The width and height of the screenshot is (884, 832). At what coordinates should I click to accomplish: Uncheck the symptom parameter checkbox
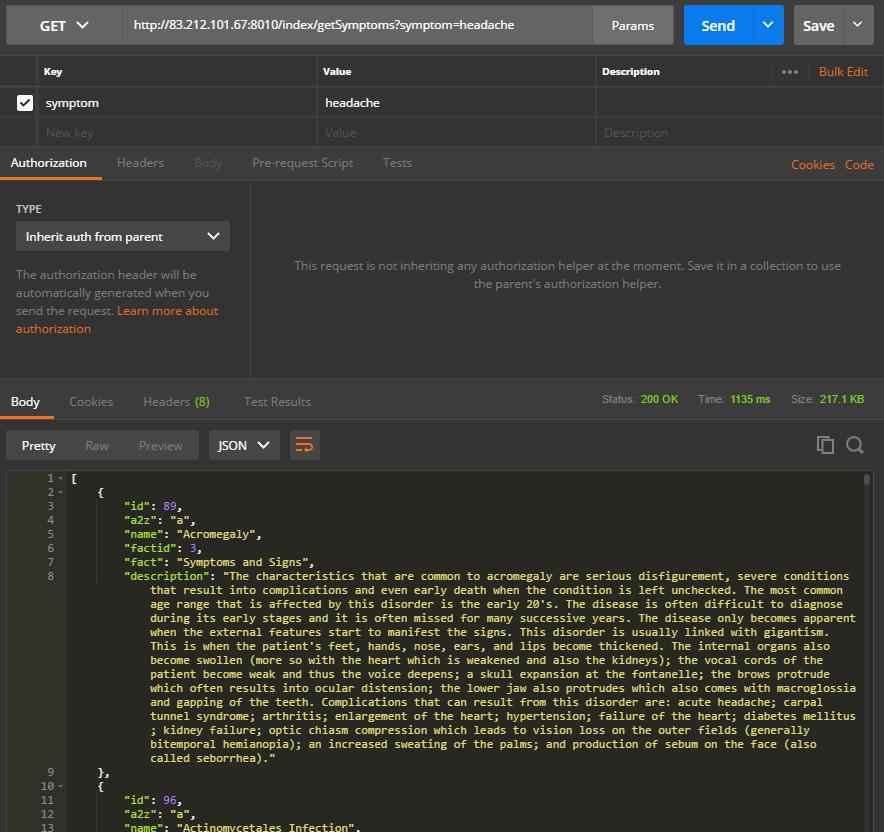pyautogui.click(x=25, y=103)
